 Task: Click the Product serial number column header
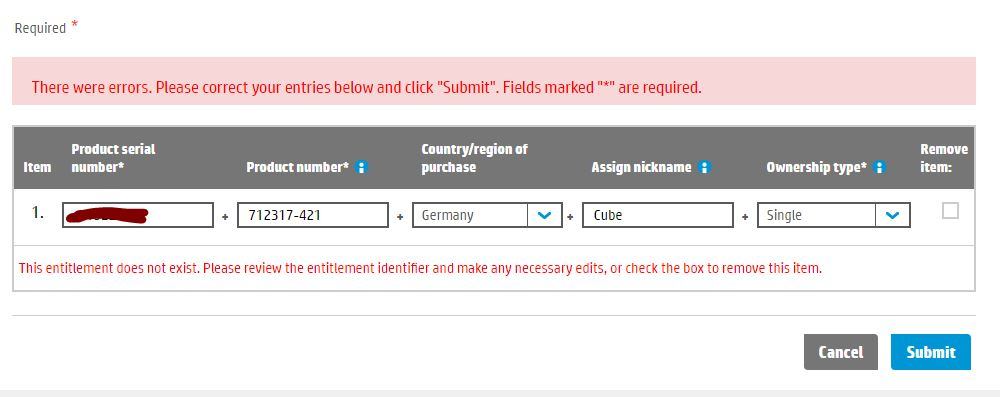pyautogui.click(x=114, y=158)
